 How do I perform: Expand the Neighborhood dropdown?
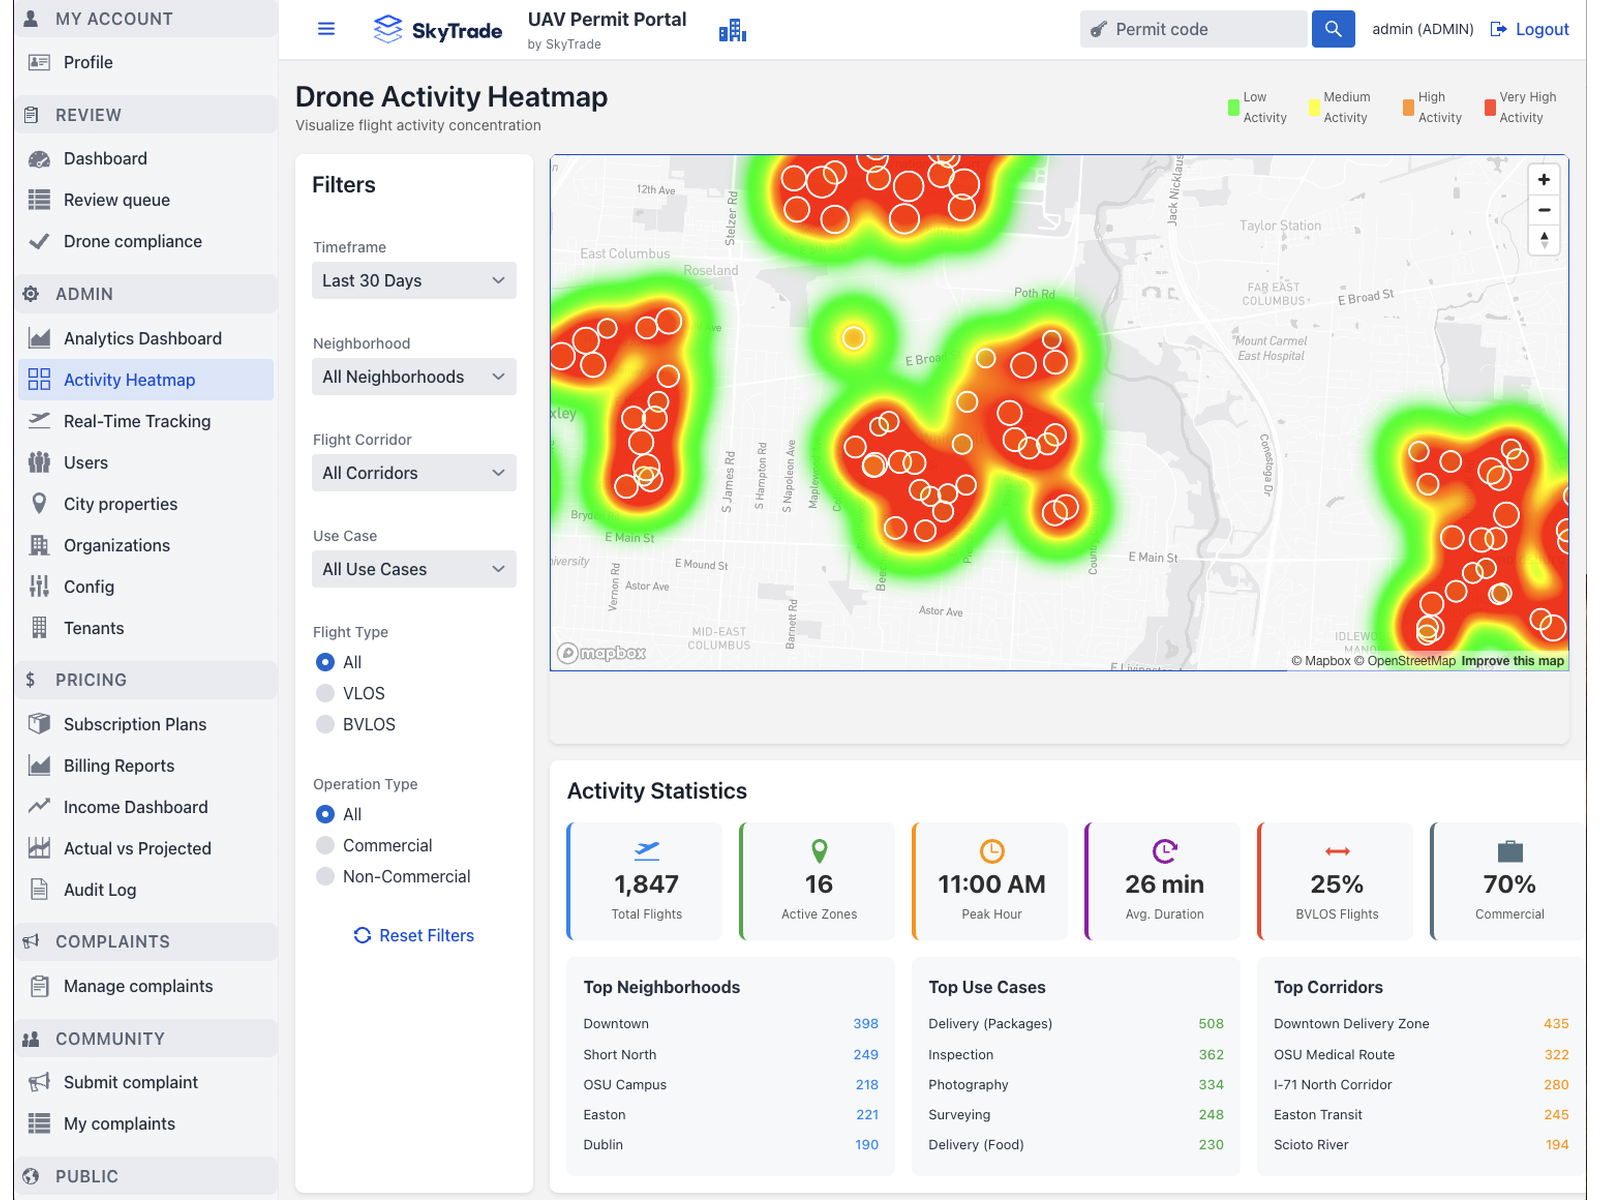click(x=414, y=377)
